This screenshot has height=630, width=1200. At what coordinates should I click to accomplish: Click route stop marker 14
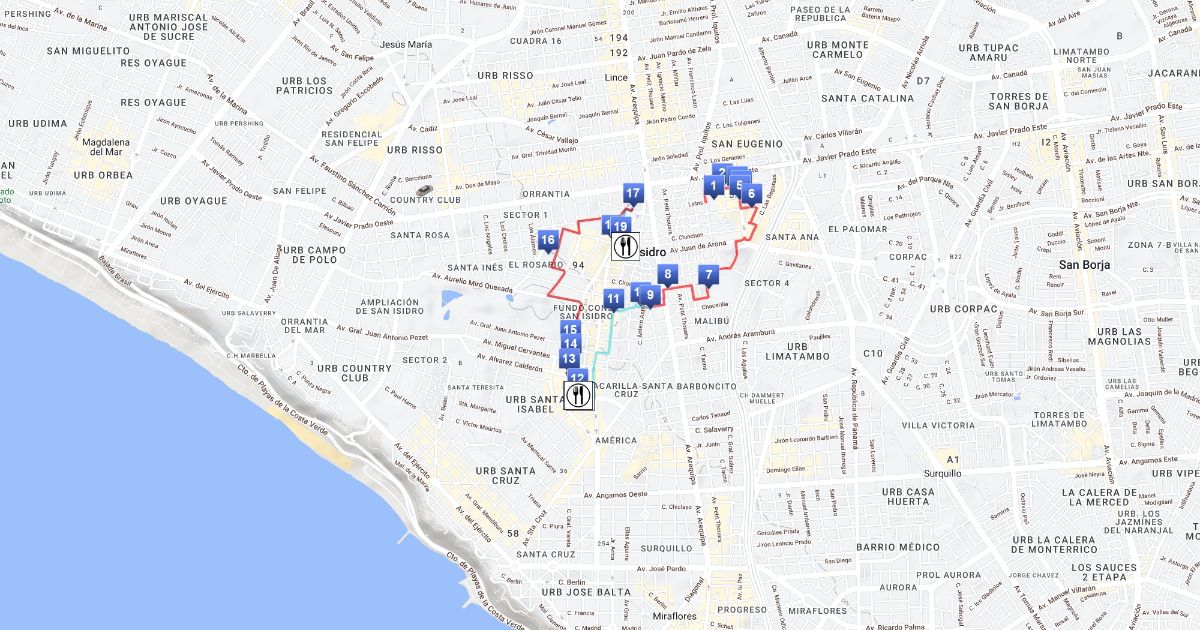(x=570, y=344)
